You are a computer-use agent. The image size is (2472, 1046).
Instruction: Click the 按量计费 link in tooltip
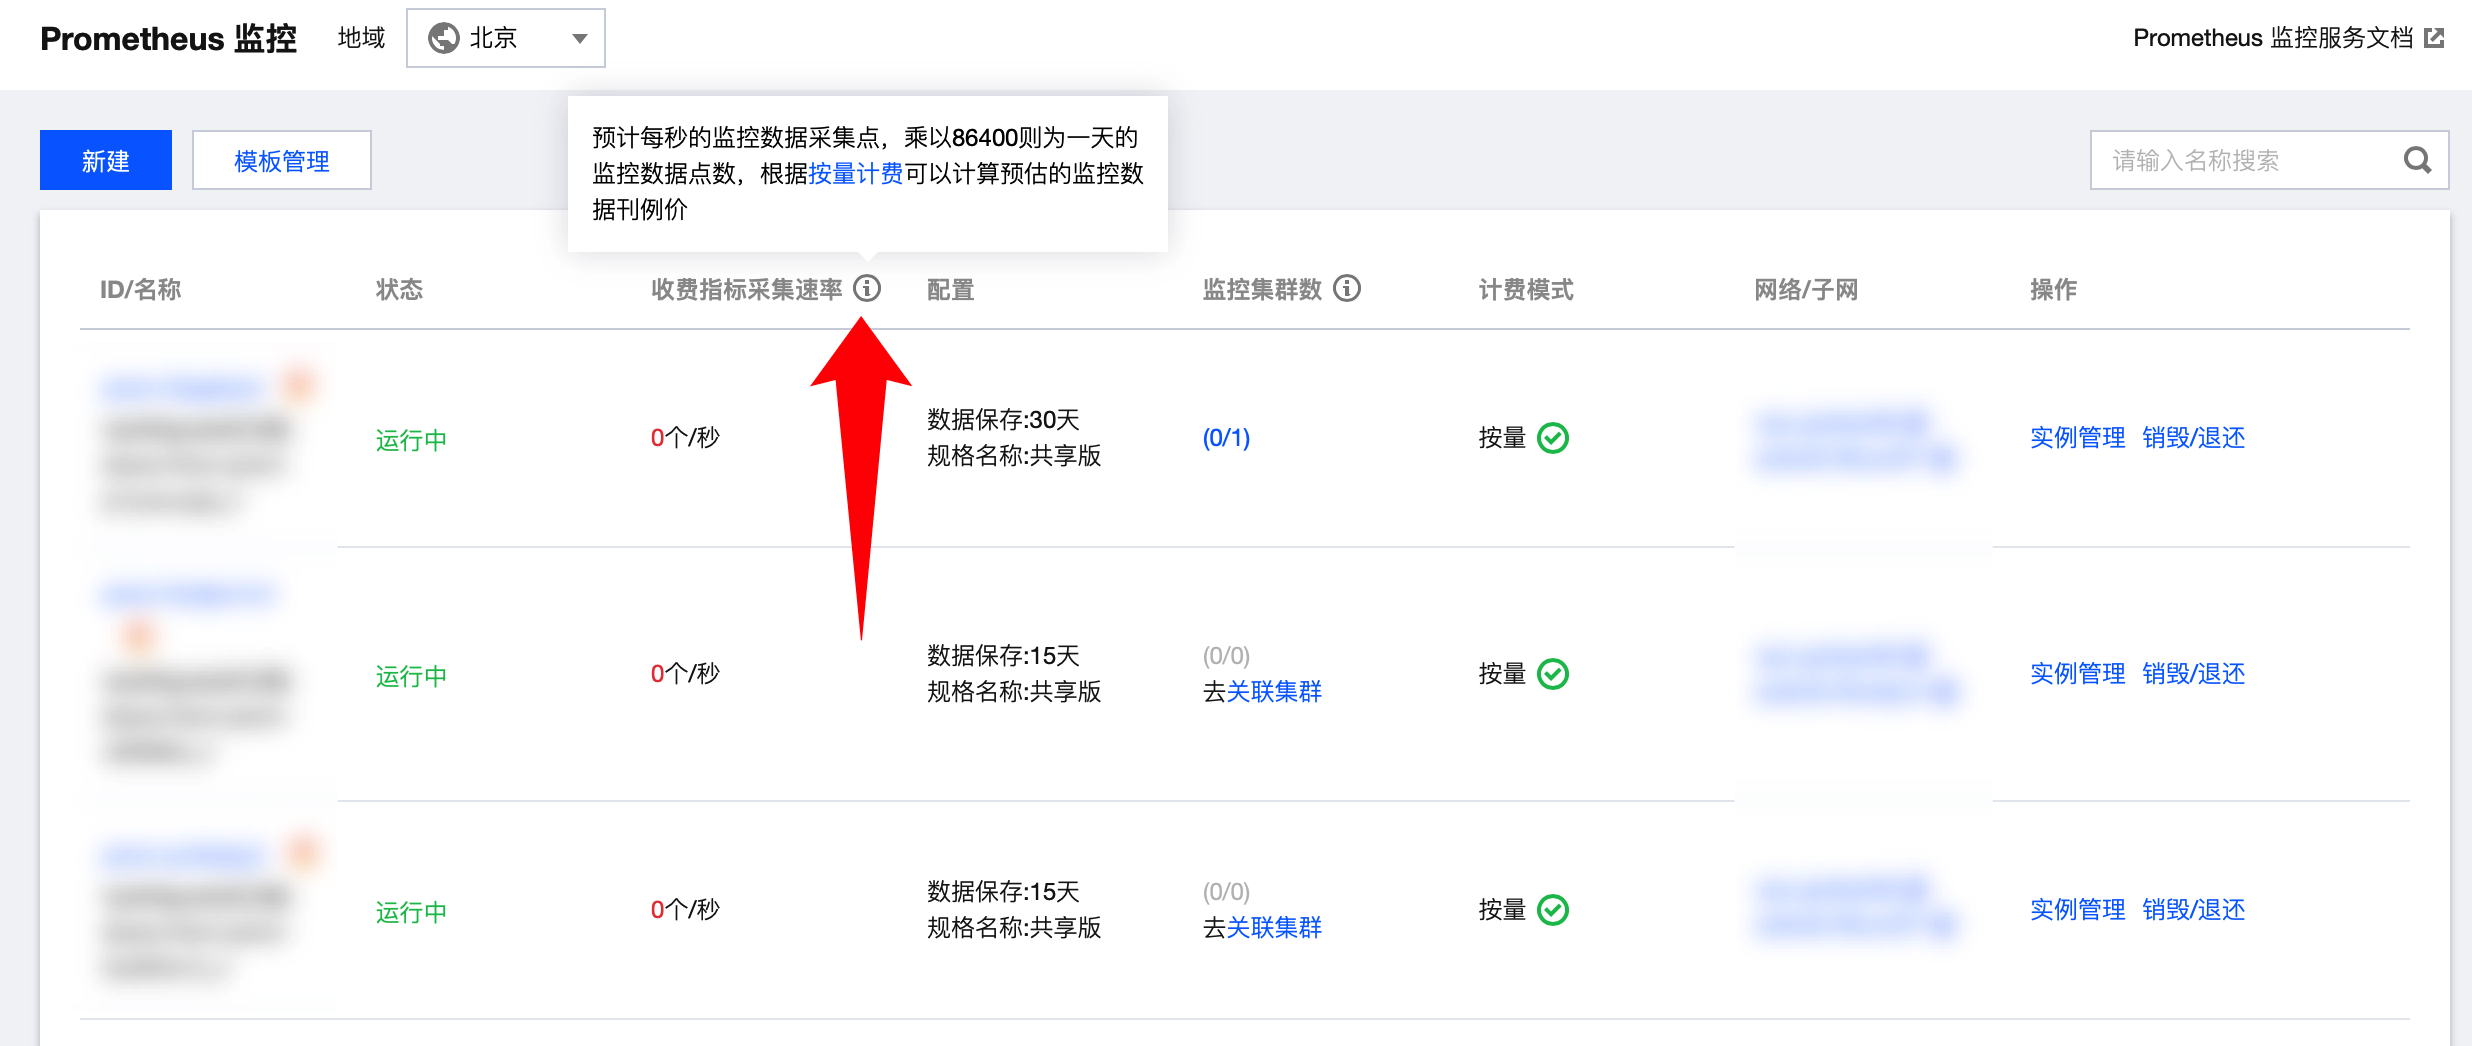tap(855, 174)
